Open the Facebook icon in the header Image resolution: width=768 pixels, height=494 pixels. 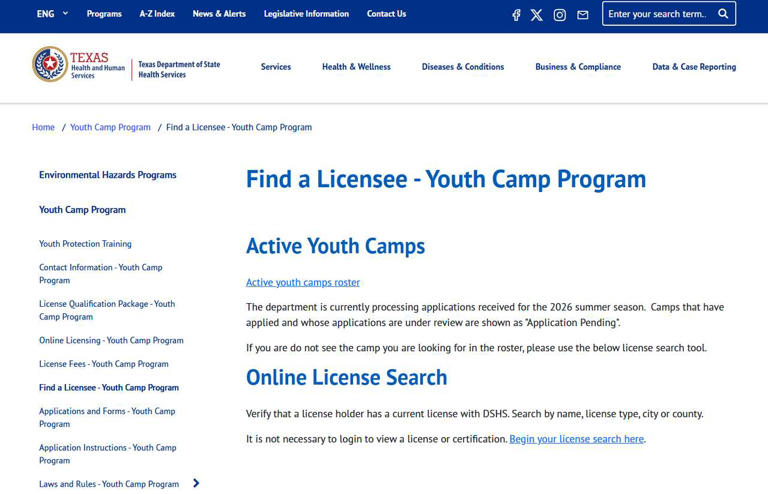pyautogui.click(x=516, y=15)
